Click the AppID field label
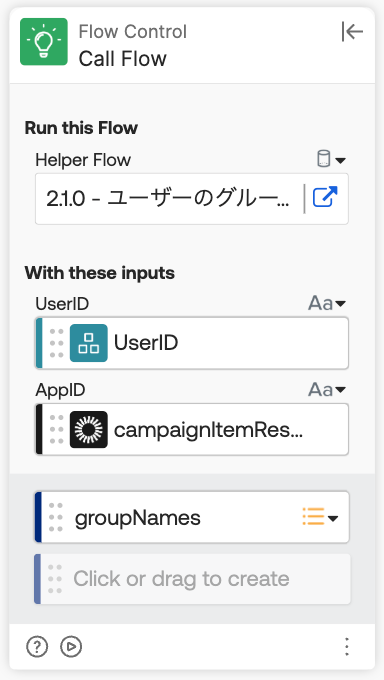Screen dimensions: 384x680 point(60,390)
